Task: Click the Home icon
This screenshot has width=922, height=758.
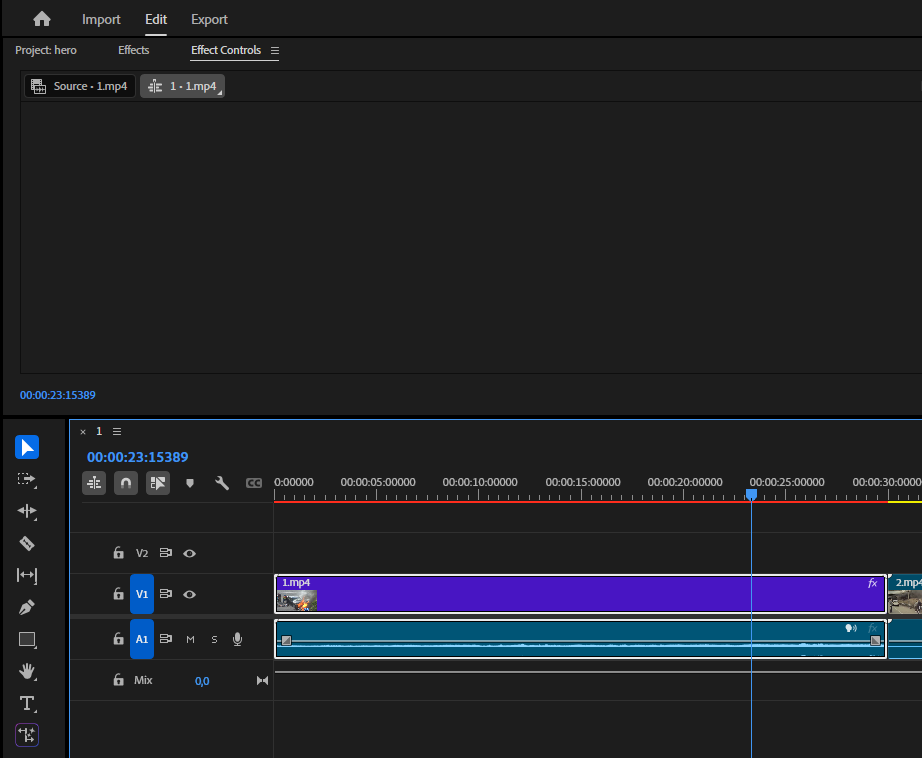Action: (x=41, y=19)
